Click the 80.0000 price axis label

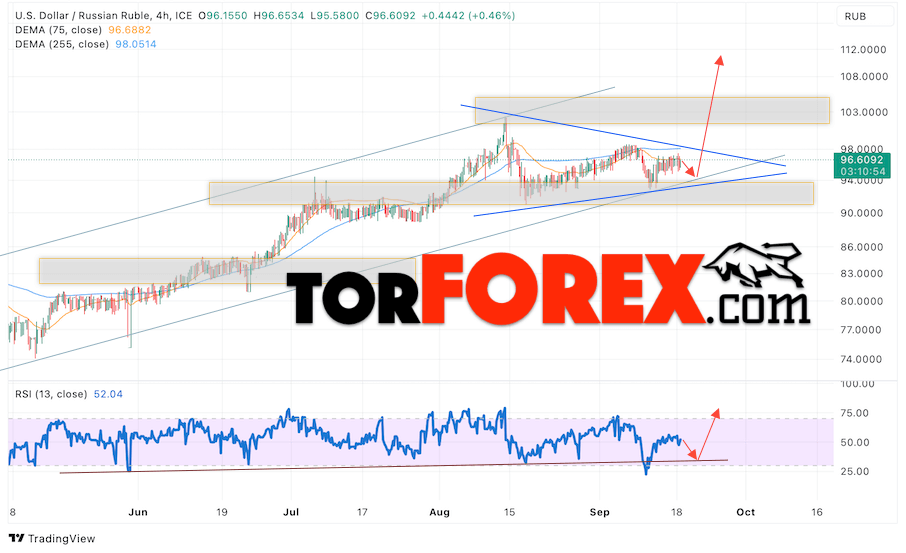tap(862, 301)
